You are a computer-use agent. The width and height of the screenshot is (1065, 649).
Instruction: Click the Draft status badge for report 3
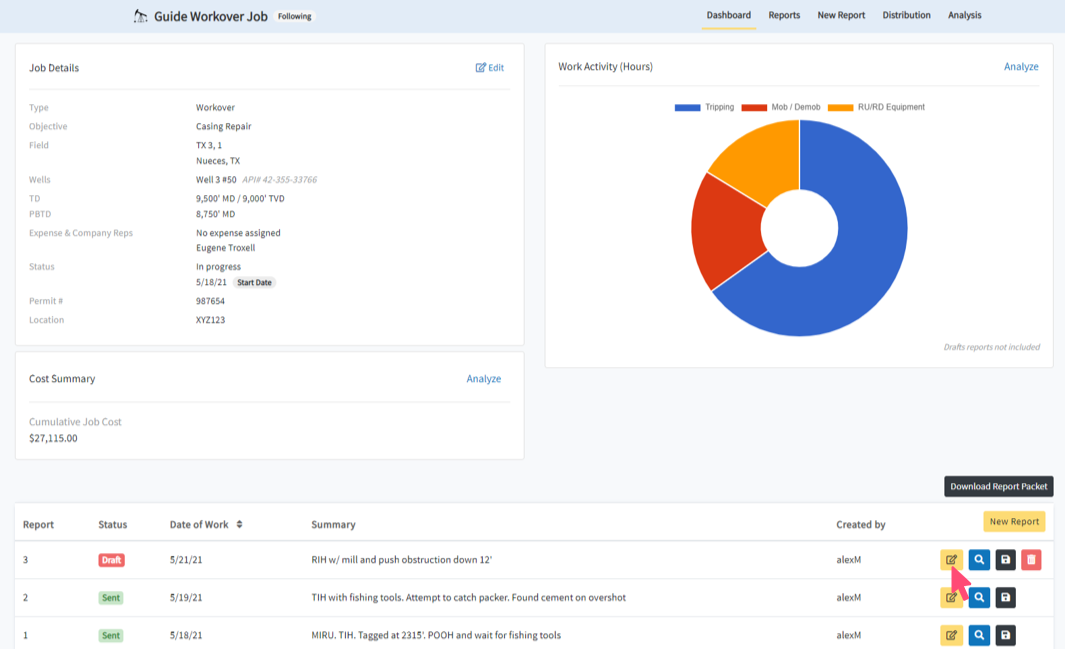click(111, 560)
